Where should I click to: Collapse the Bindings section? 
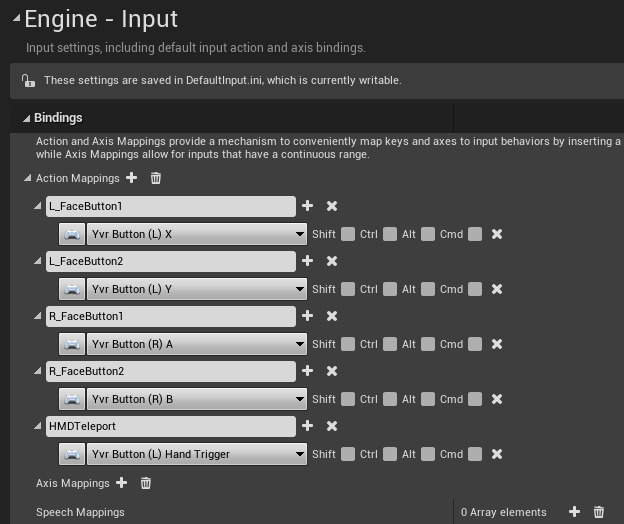pos(27,118)
